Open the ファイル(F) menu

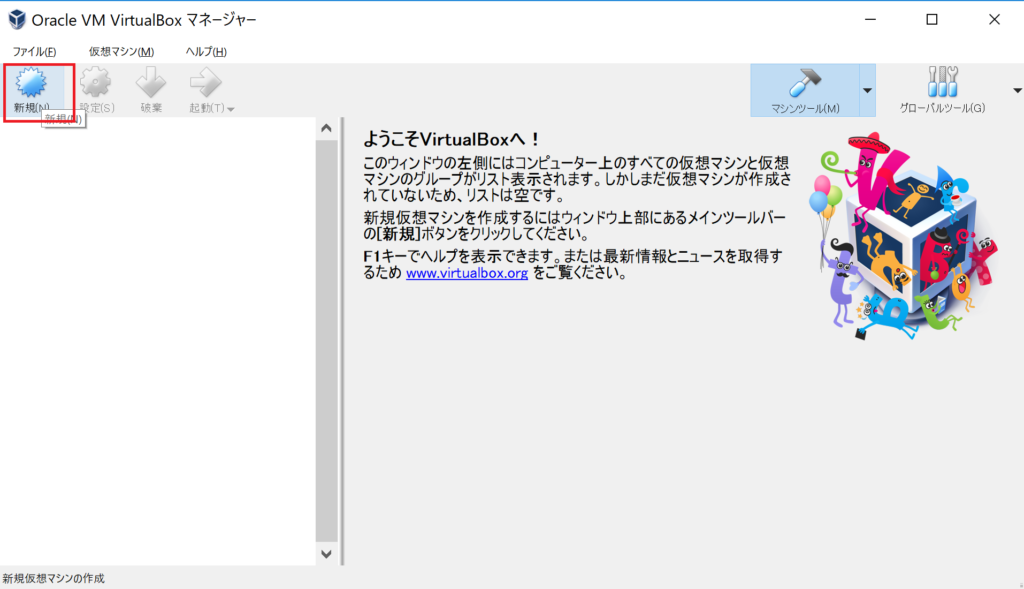[34, 52]
